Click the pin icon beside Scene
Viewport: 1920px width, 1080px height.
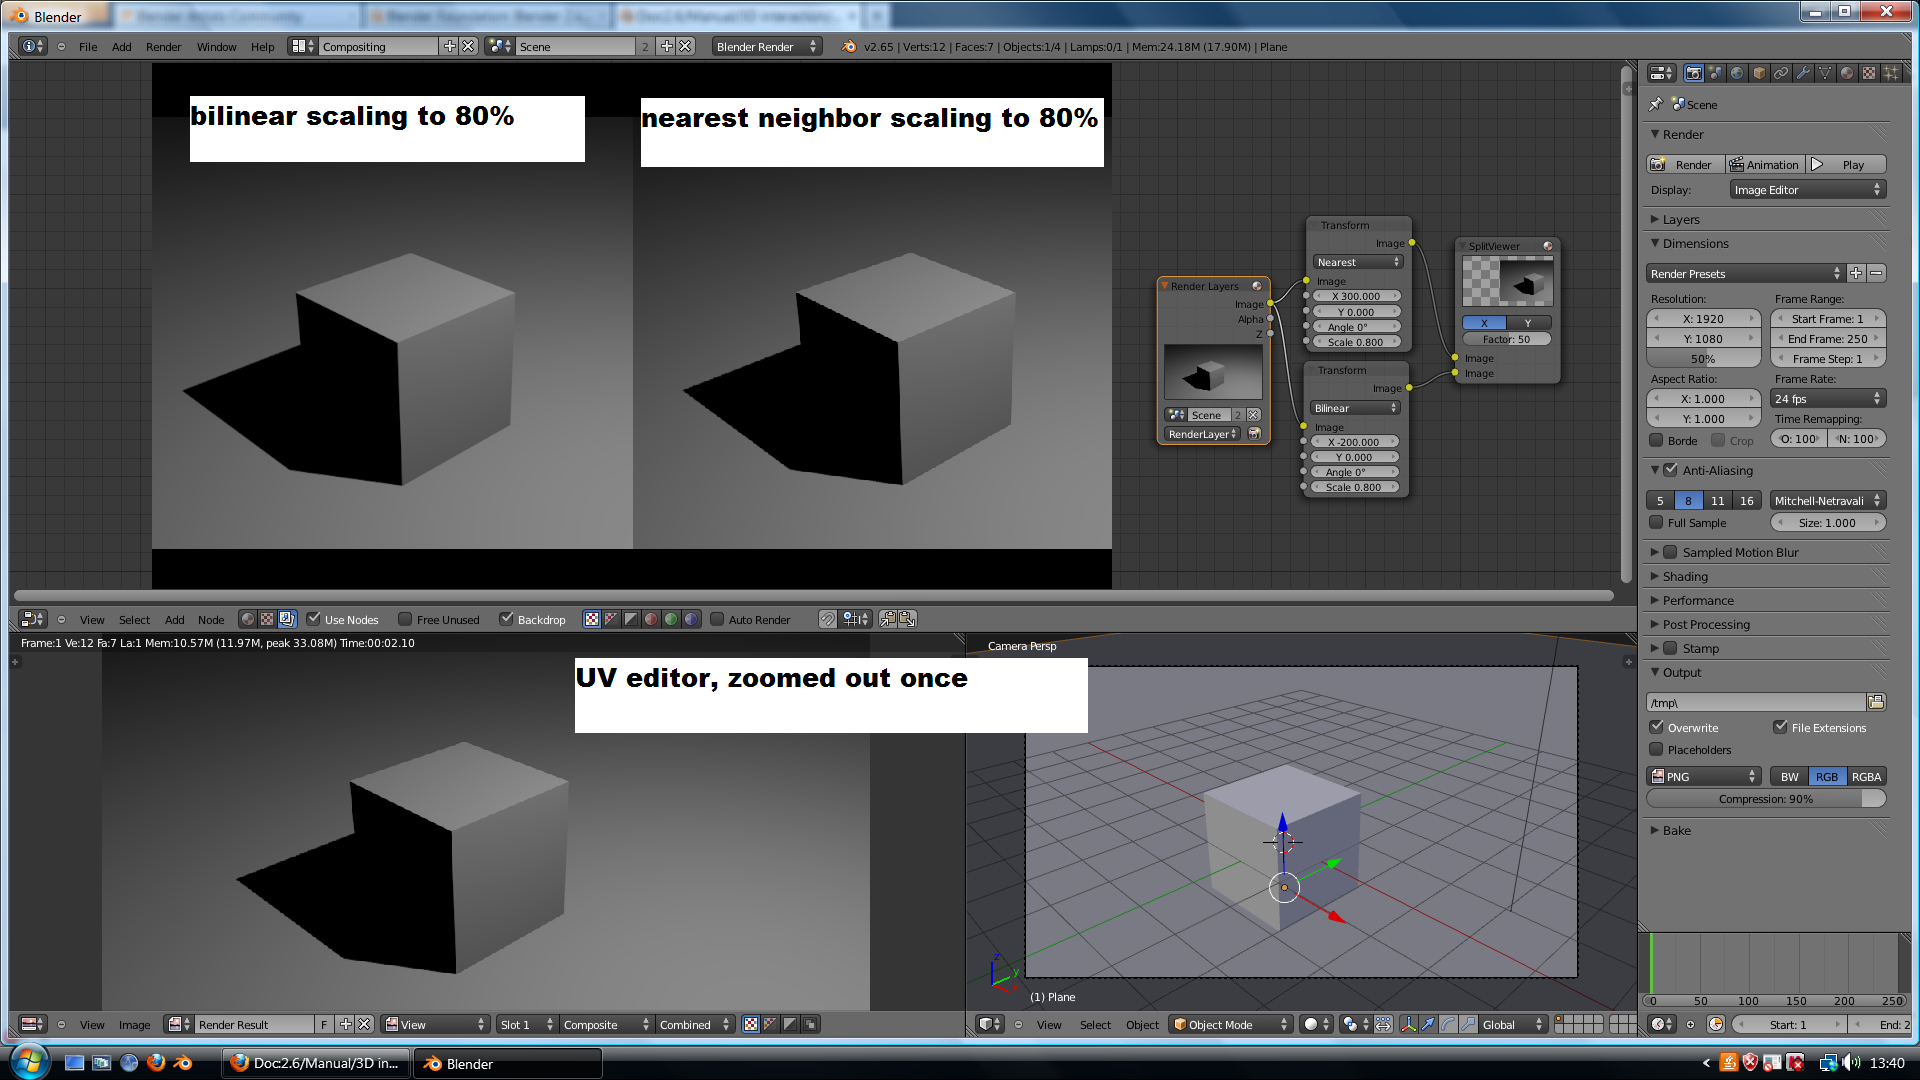pyautogui.click(x=1656, y=104)
